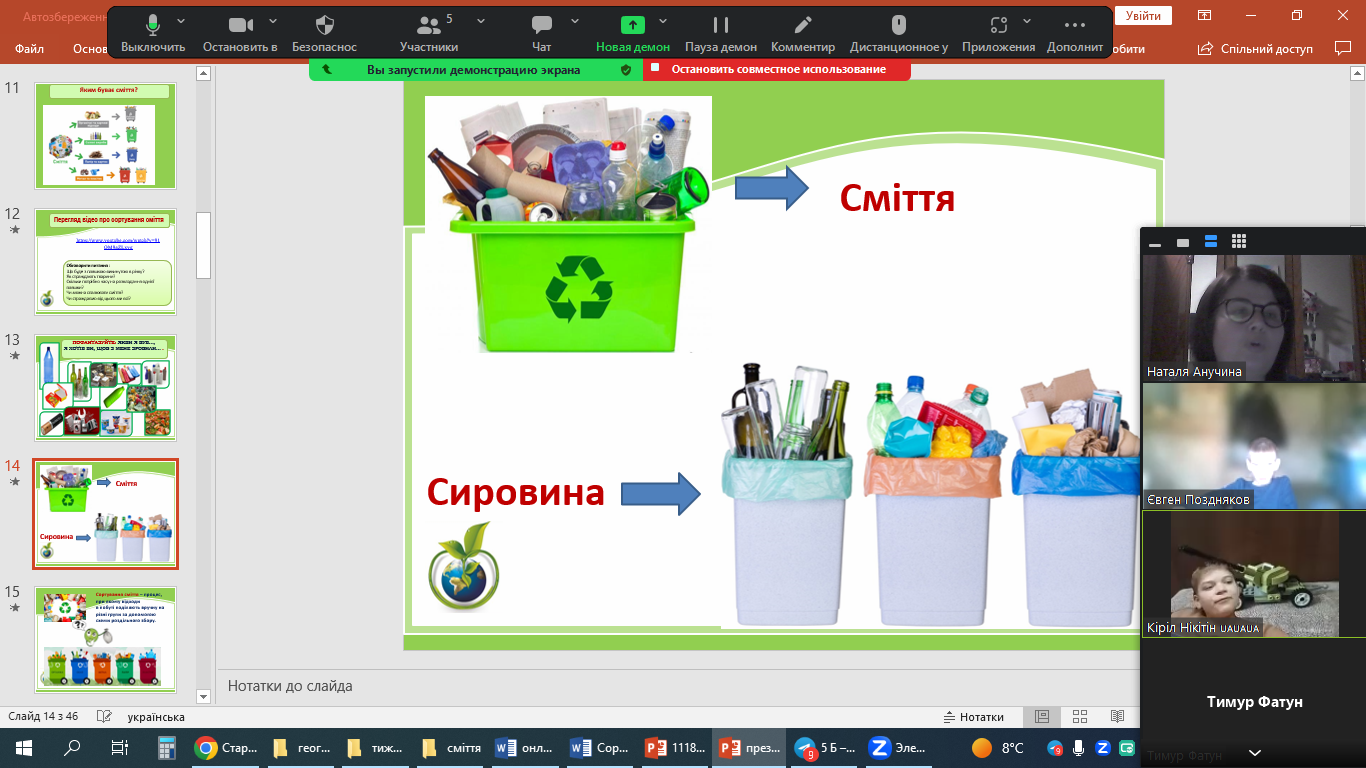Select the Сировина text on slide
Image resolution: width=1366 pixels, height=768 pixels.
515,492
